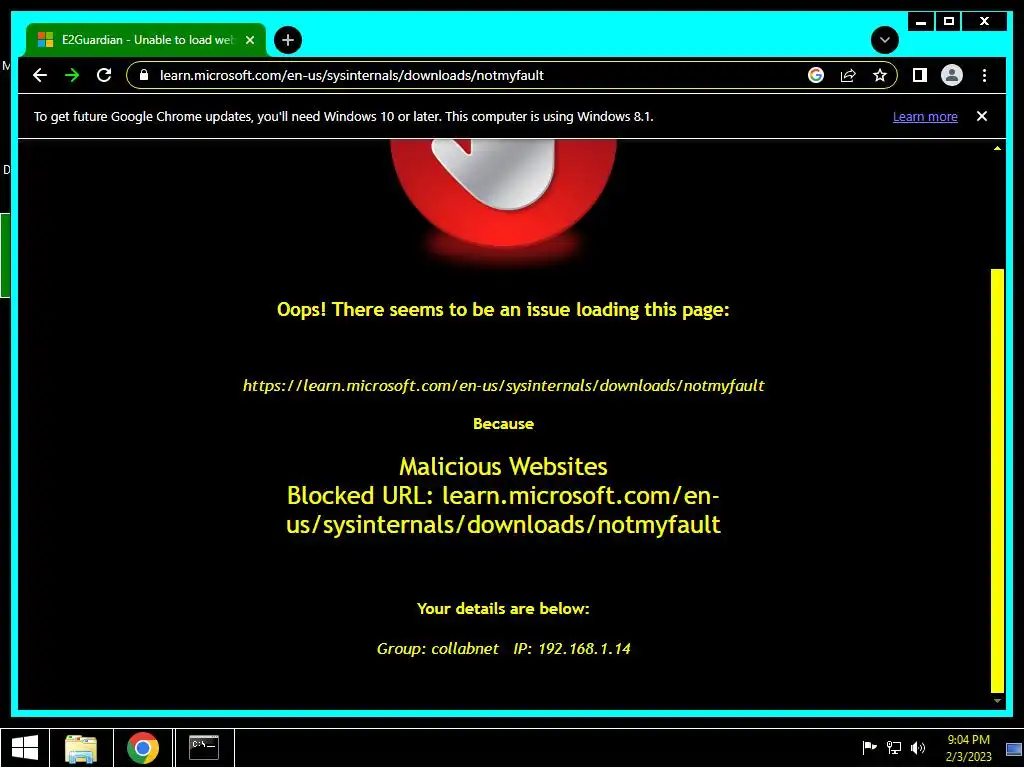Open the volume speaker tray icon
The width and height of the screenshot is (1024, 768).
[x=918, y=748]
